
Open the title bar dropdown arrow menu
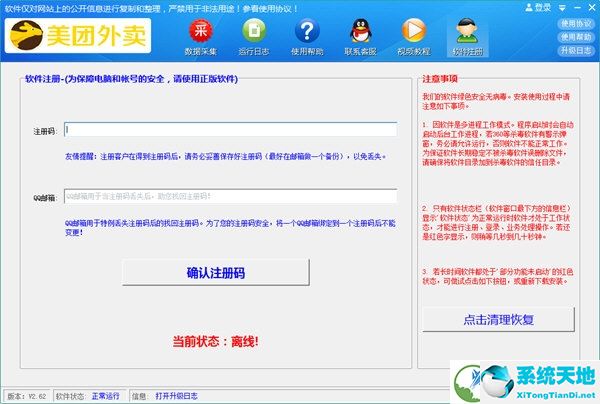(x=562, y=8)
